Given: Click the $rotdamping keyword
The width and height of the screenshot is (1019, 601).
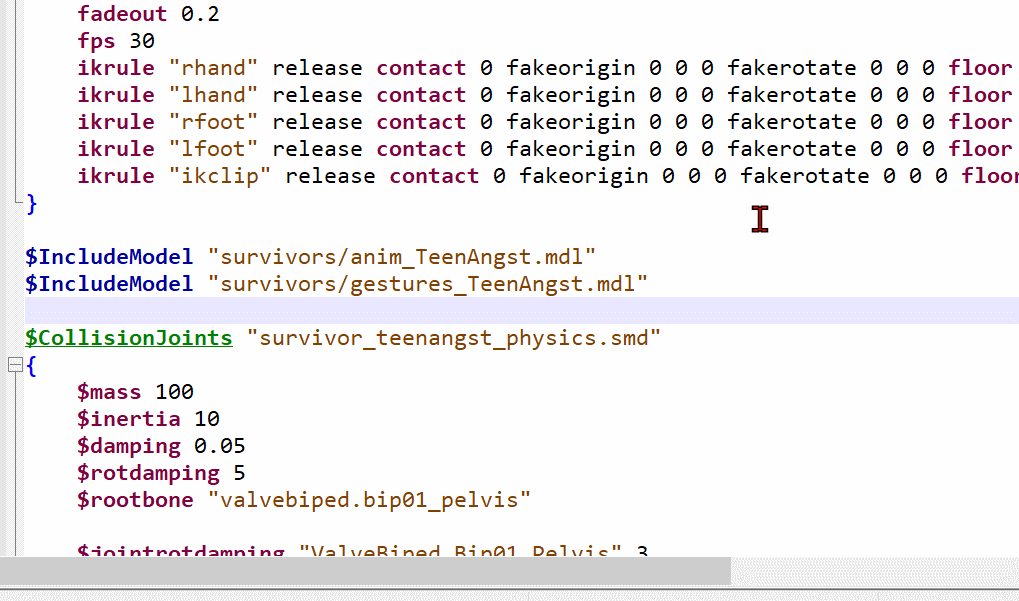Looking at the screenshot, I should [148, 473].
